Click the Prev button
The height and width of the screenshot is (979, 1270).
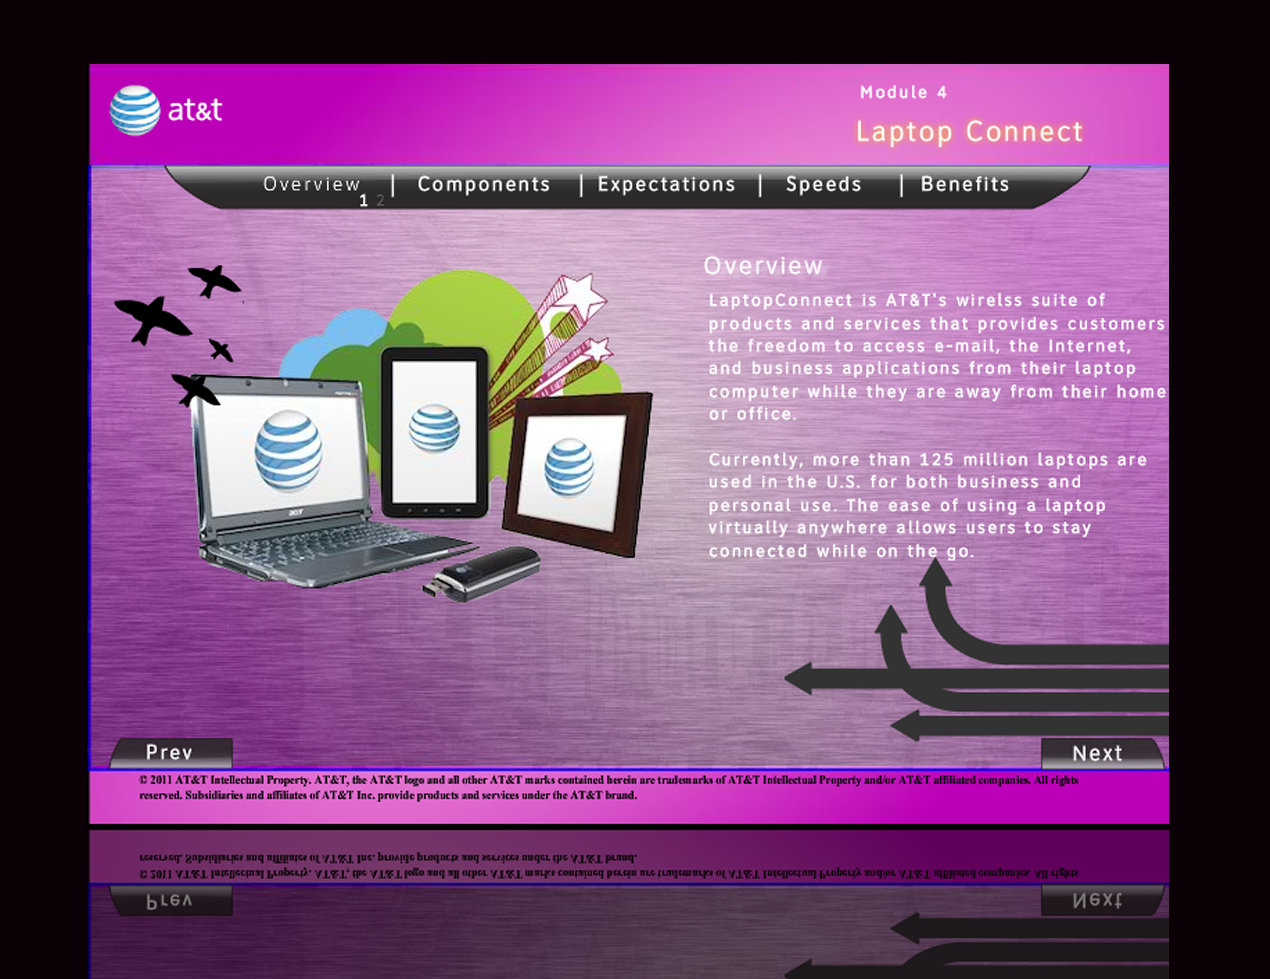coord(170,753)
